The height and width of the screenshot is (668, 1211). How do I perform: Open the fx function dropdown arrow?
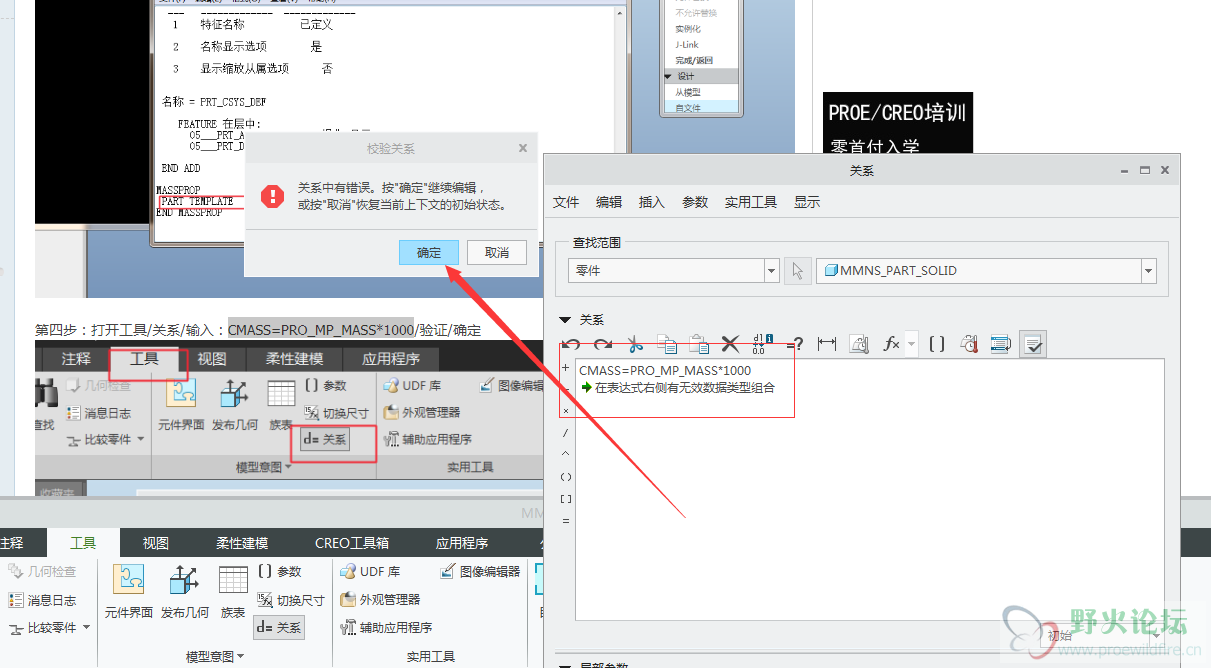click(911, 344)
